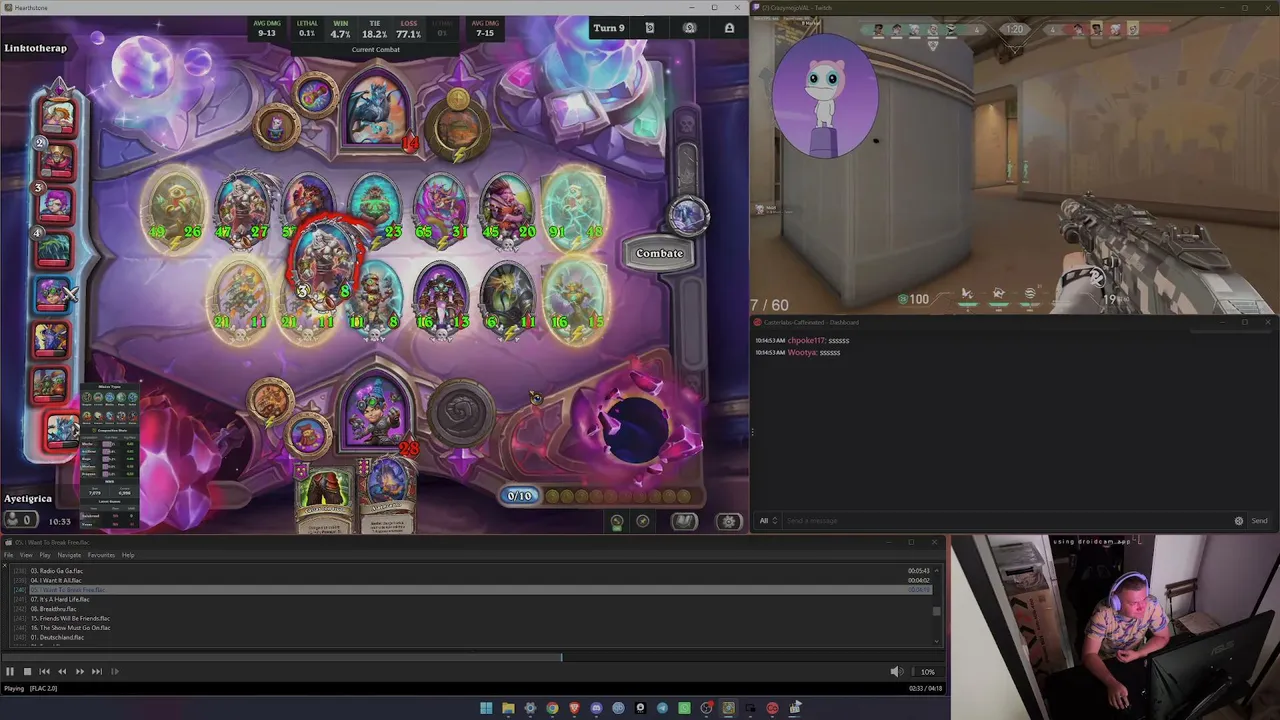Open Google Chrome from the taskbar
Screen dimensions: 1280x720
[552, 708]
